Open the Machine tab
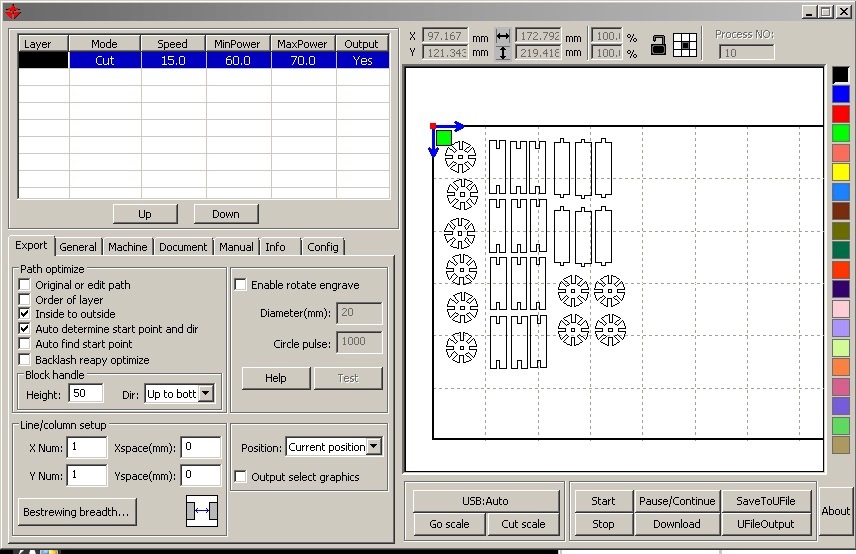 coord(127,247)
